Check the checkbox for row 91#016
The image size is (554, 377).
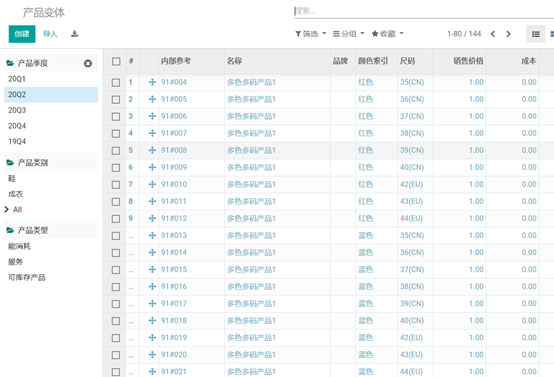(x=116, y=287)
